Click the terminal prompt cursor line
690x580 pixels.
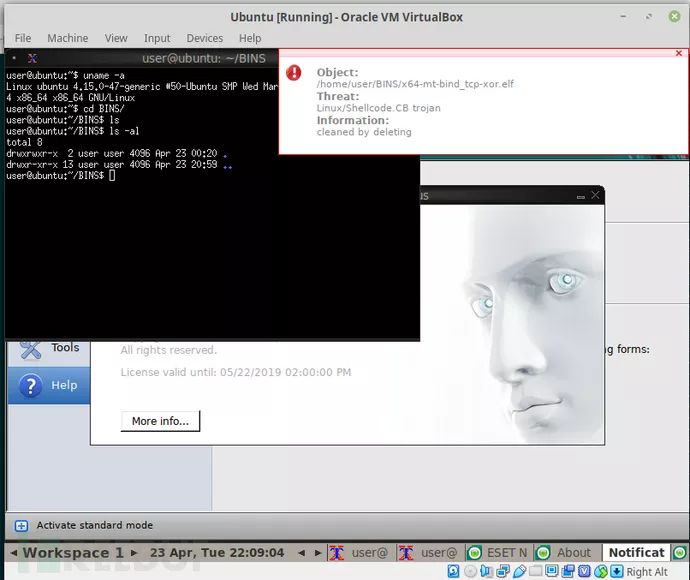pos(61,175)
